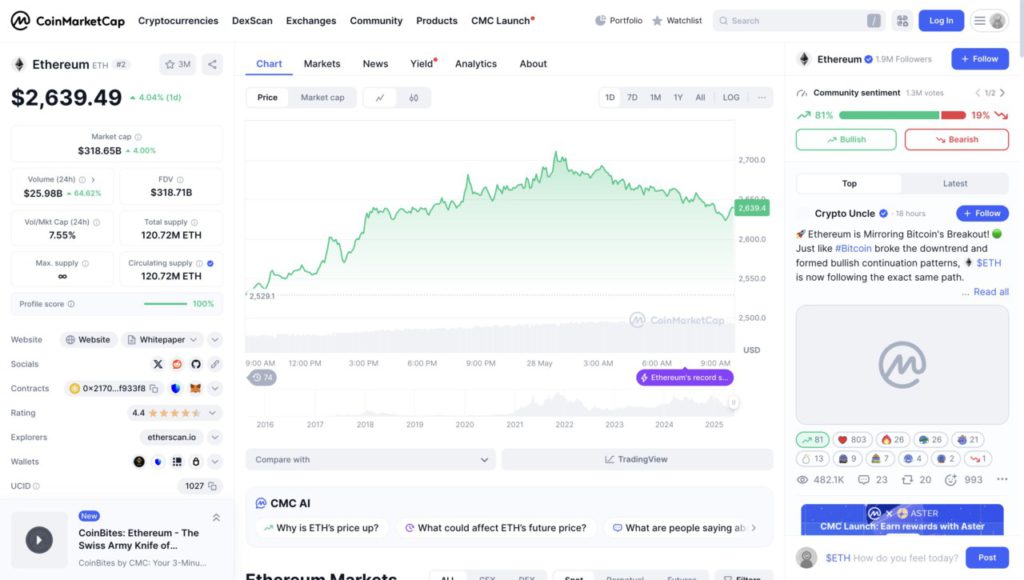Screen dimensions: 1024x580
Task: Toggle LOG scale on the chart
Action: [731, 98]
